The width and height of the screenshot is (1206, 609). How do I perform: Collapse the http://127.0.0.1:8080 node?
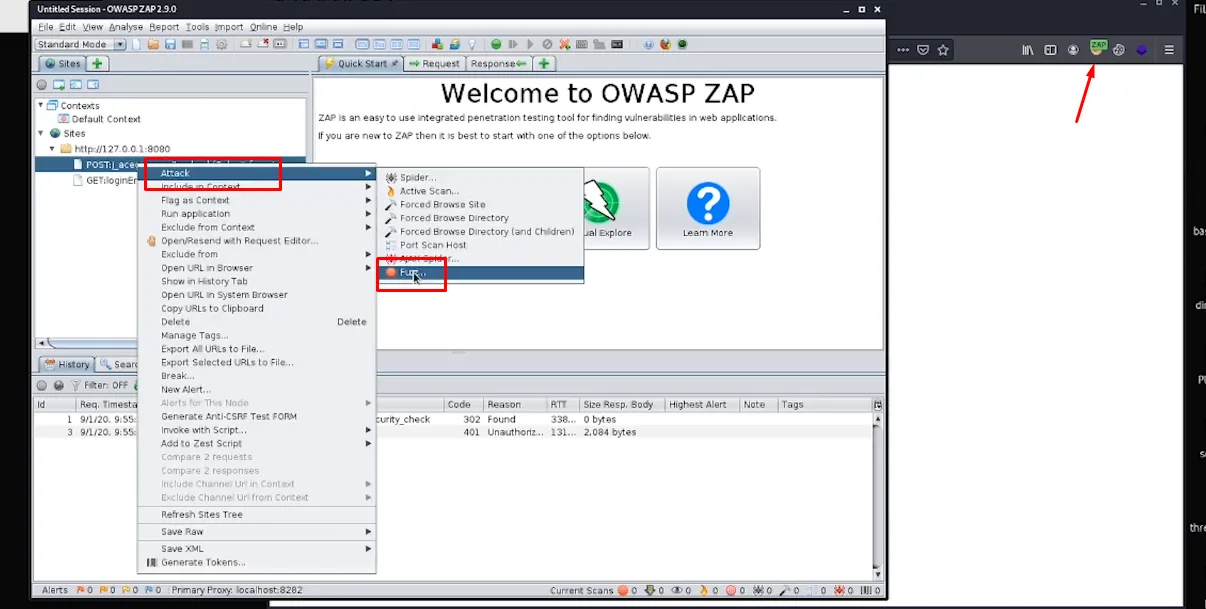coord(53,148)
